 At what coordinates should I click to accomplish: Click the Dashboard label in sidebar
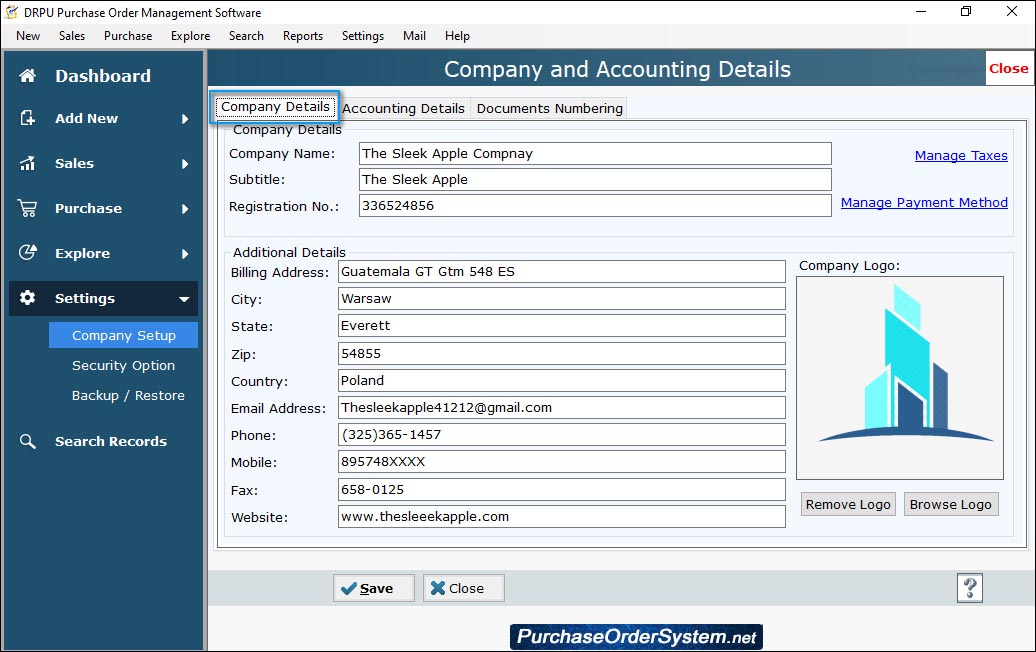coord(103,76)
